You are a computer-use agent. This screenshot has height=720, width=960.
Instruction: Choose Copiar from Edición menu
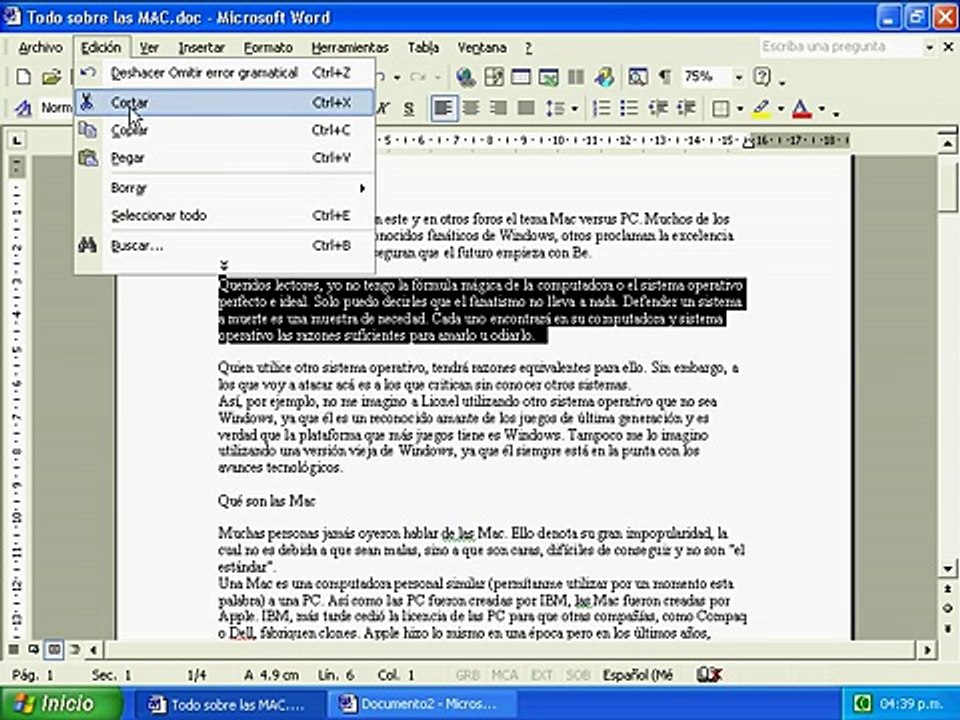click(225, 130)
